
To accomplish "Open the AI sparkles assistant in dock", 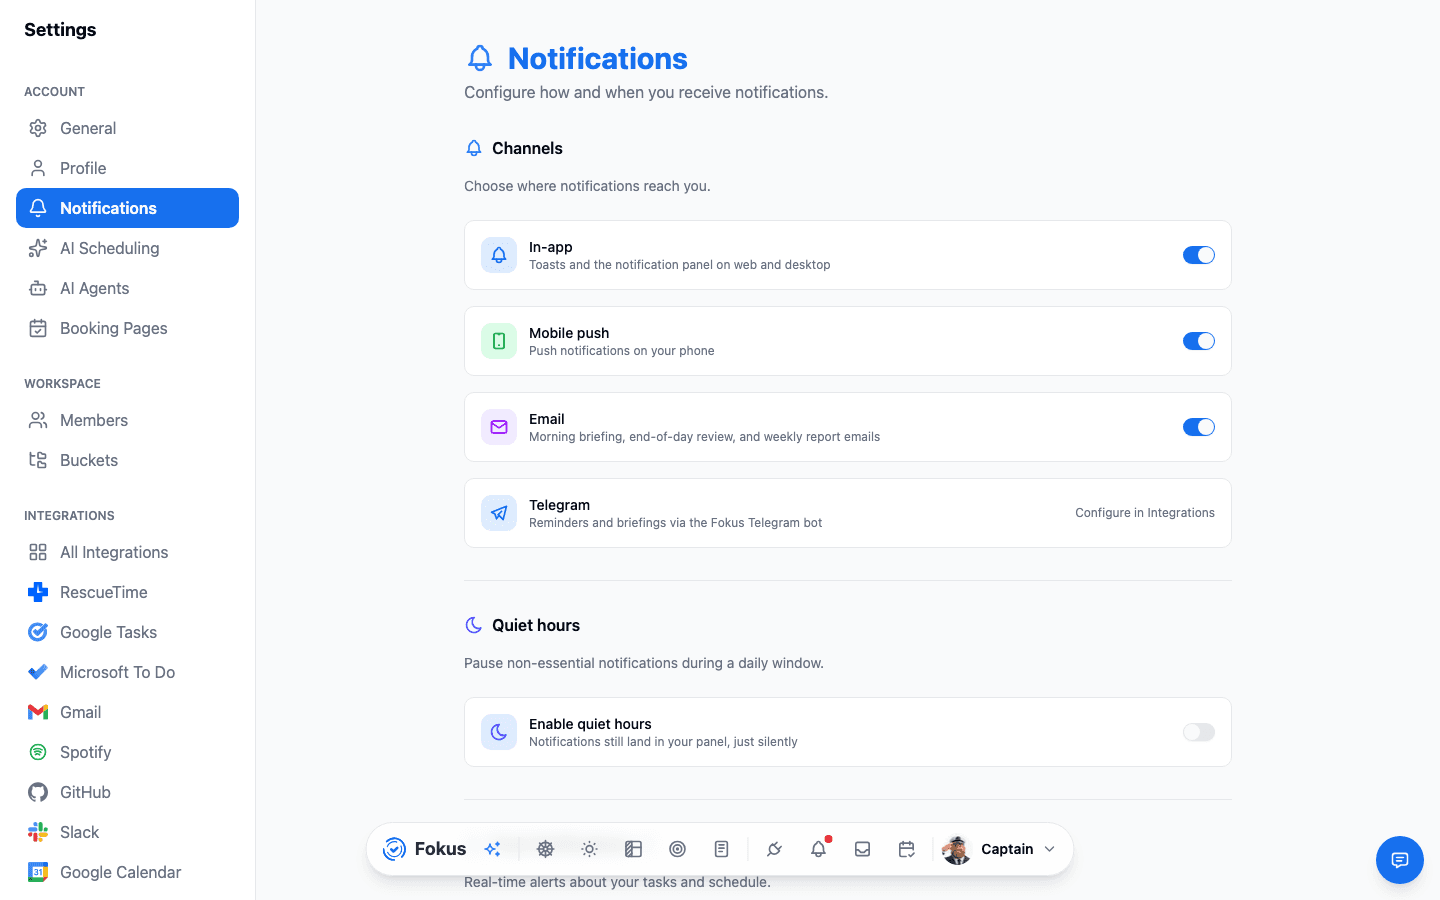I will [x=492, y=849].
